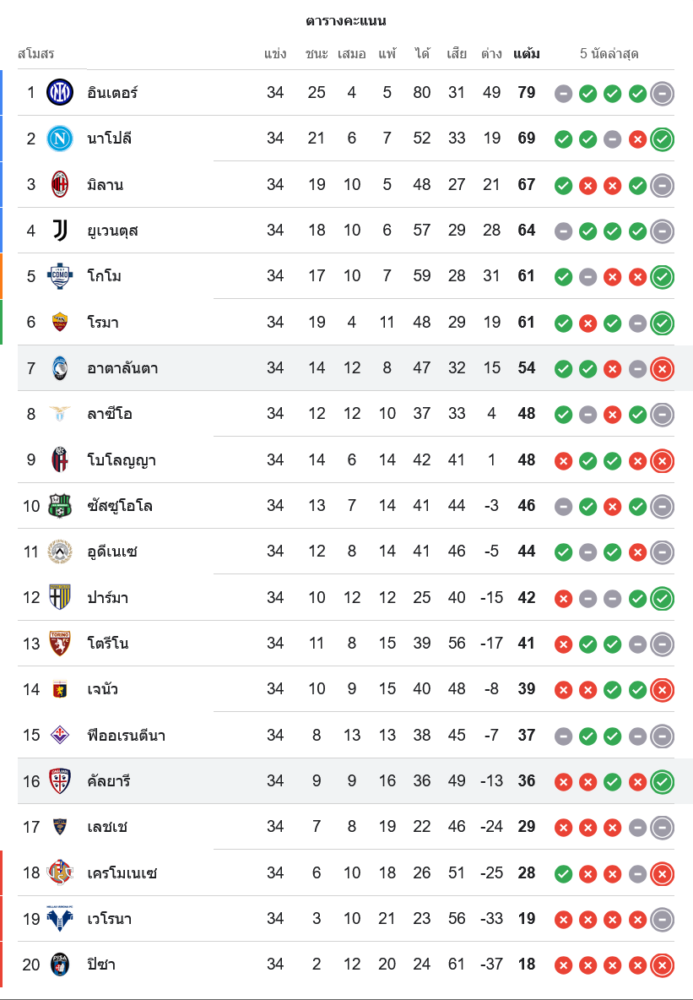The height and width of the screenshot is (1000, 693).
Task: Click the Sassuolo club crest icon
Action: tap(60, 506)
